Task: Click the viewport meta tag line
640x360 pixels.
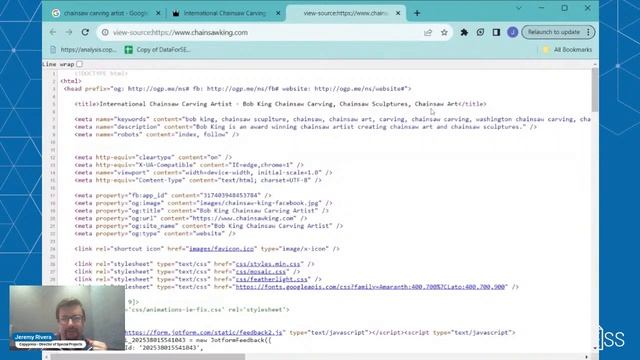Action: coord(203,173)
